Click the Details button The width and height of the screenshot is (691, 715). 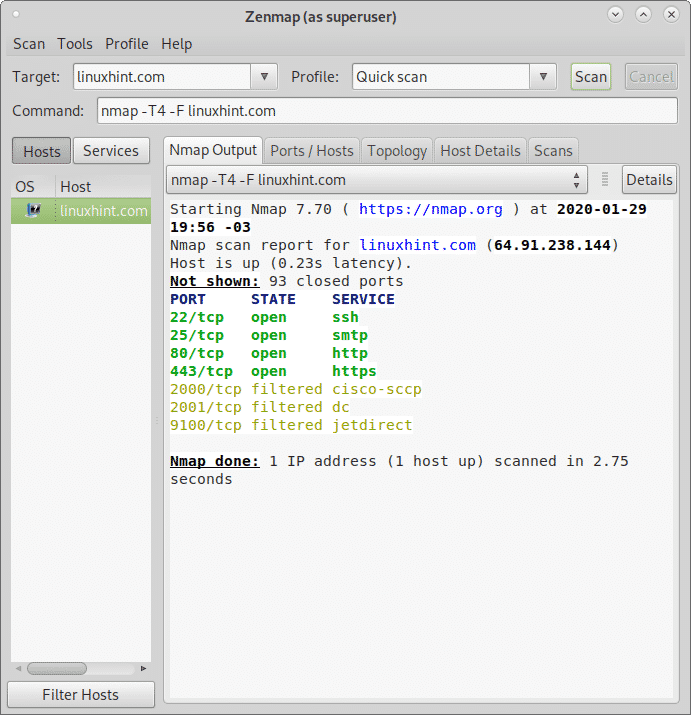(x=649, y=180)
